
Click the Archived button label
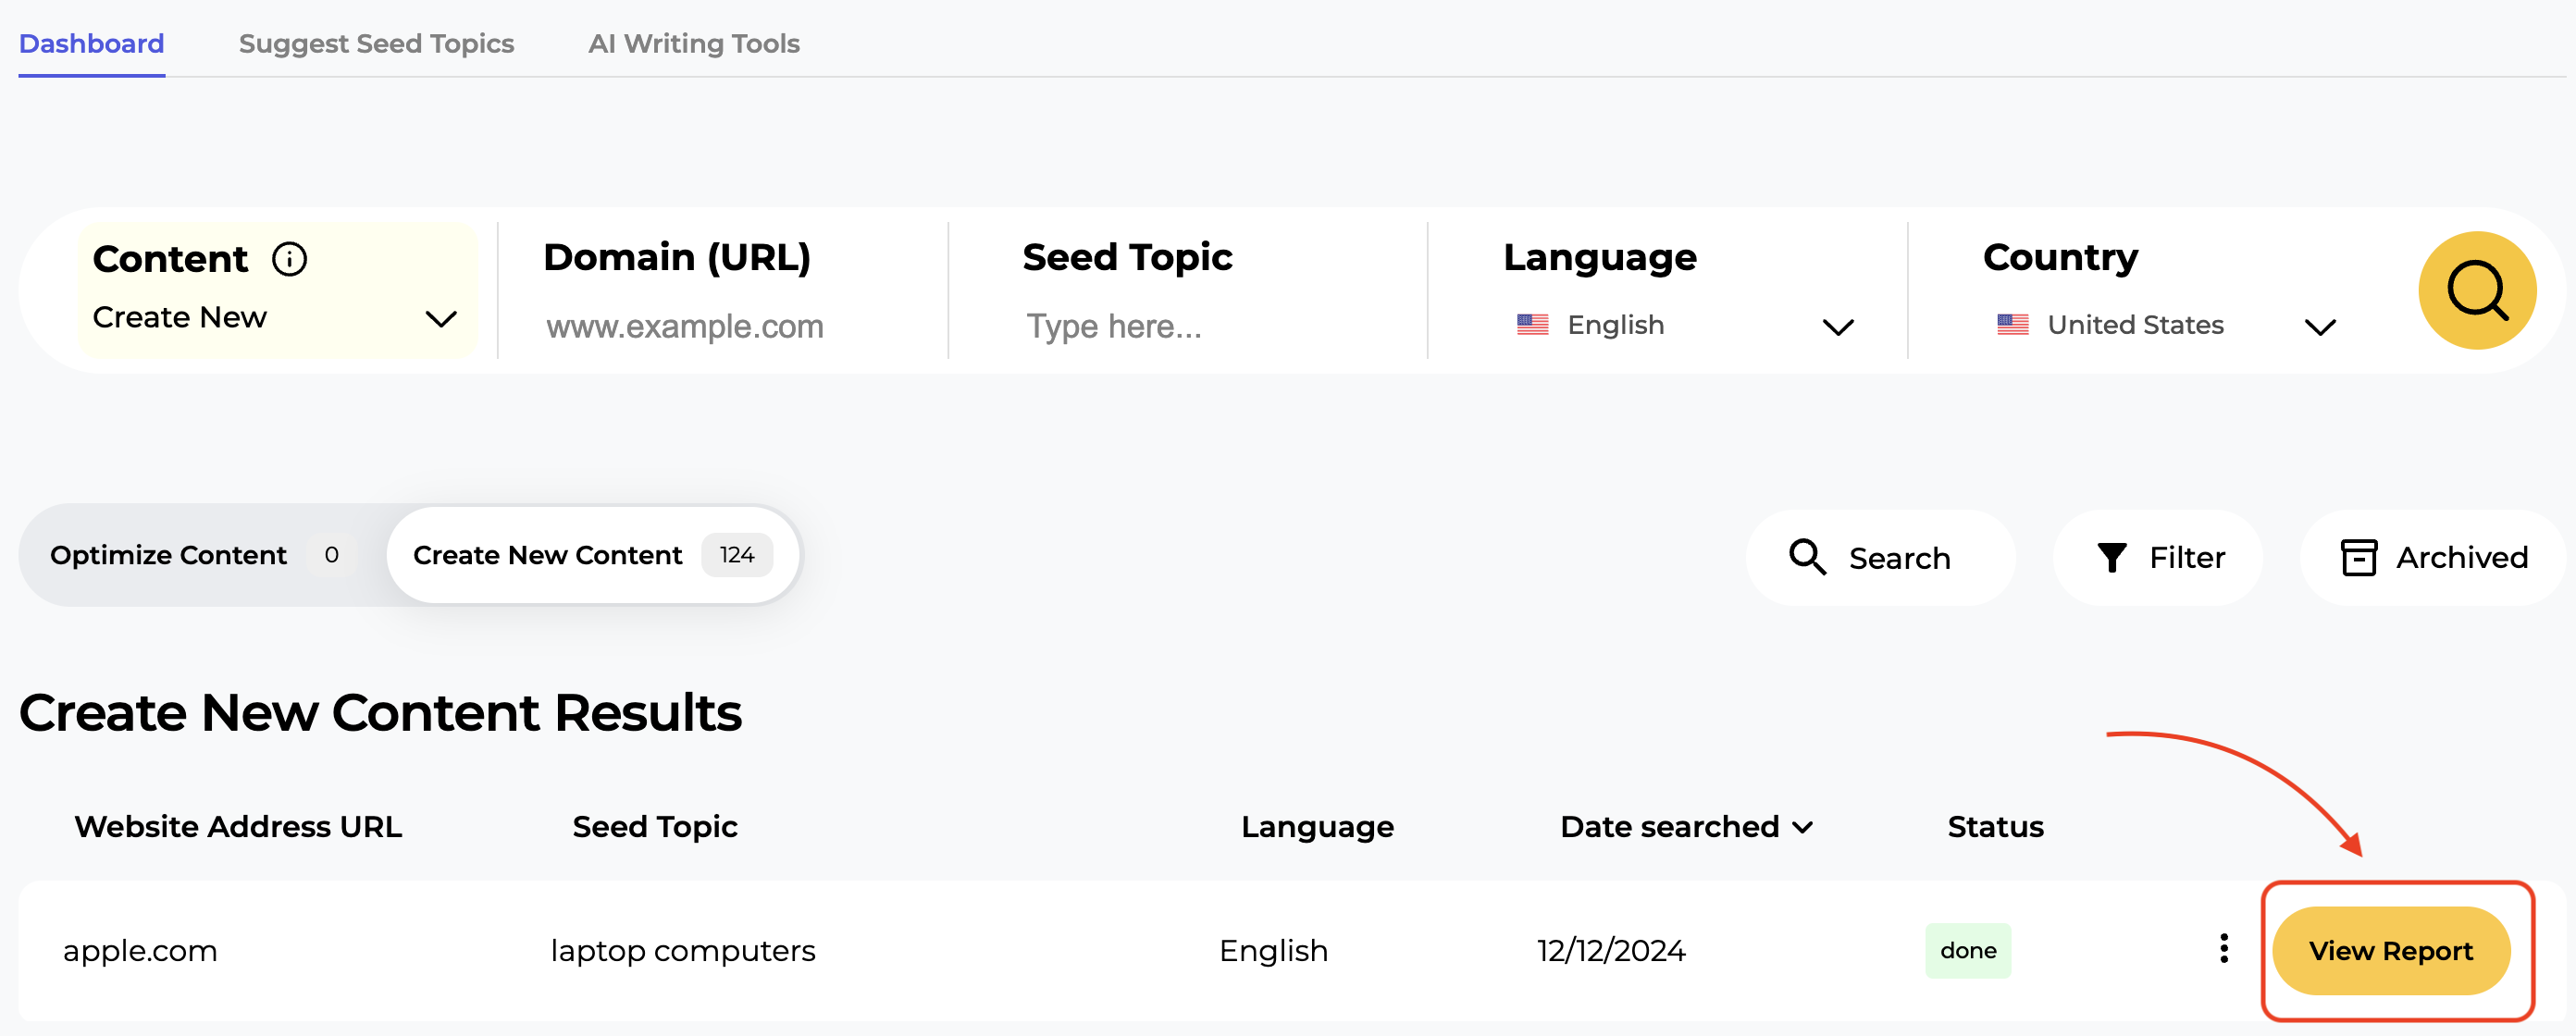tap(2461, 558)
